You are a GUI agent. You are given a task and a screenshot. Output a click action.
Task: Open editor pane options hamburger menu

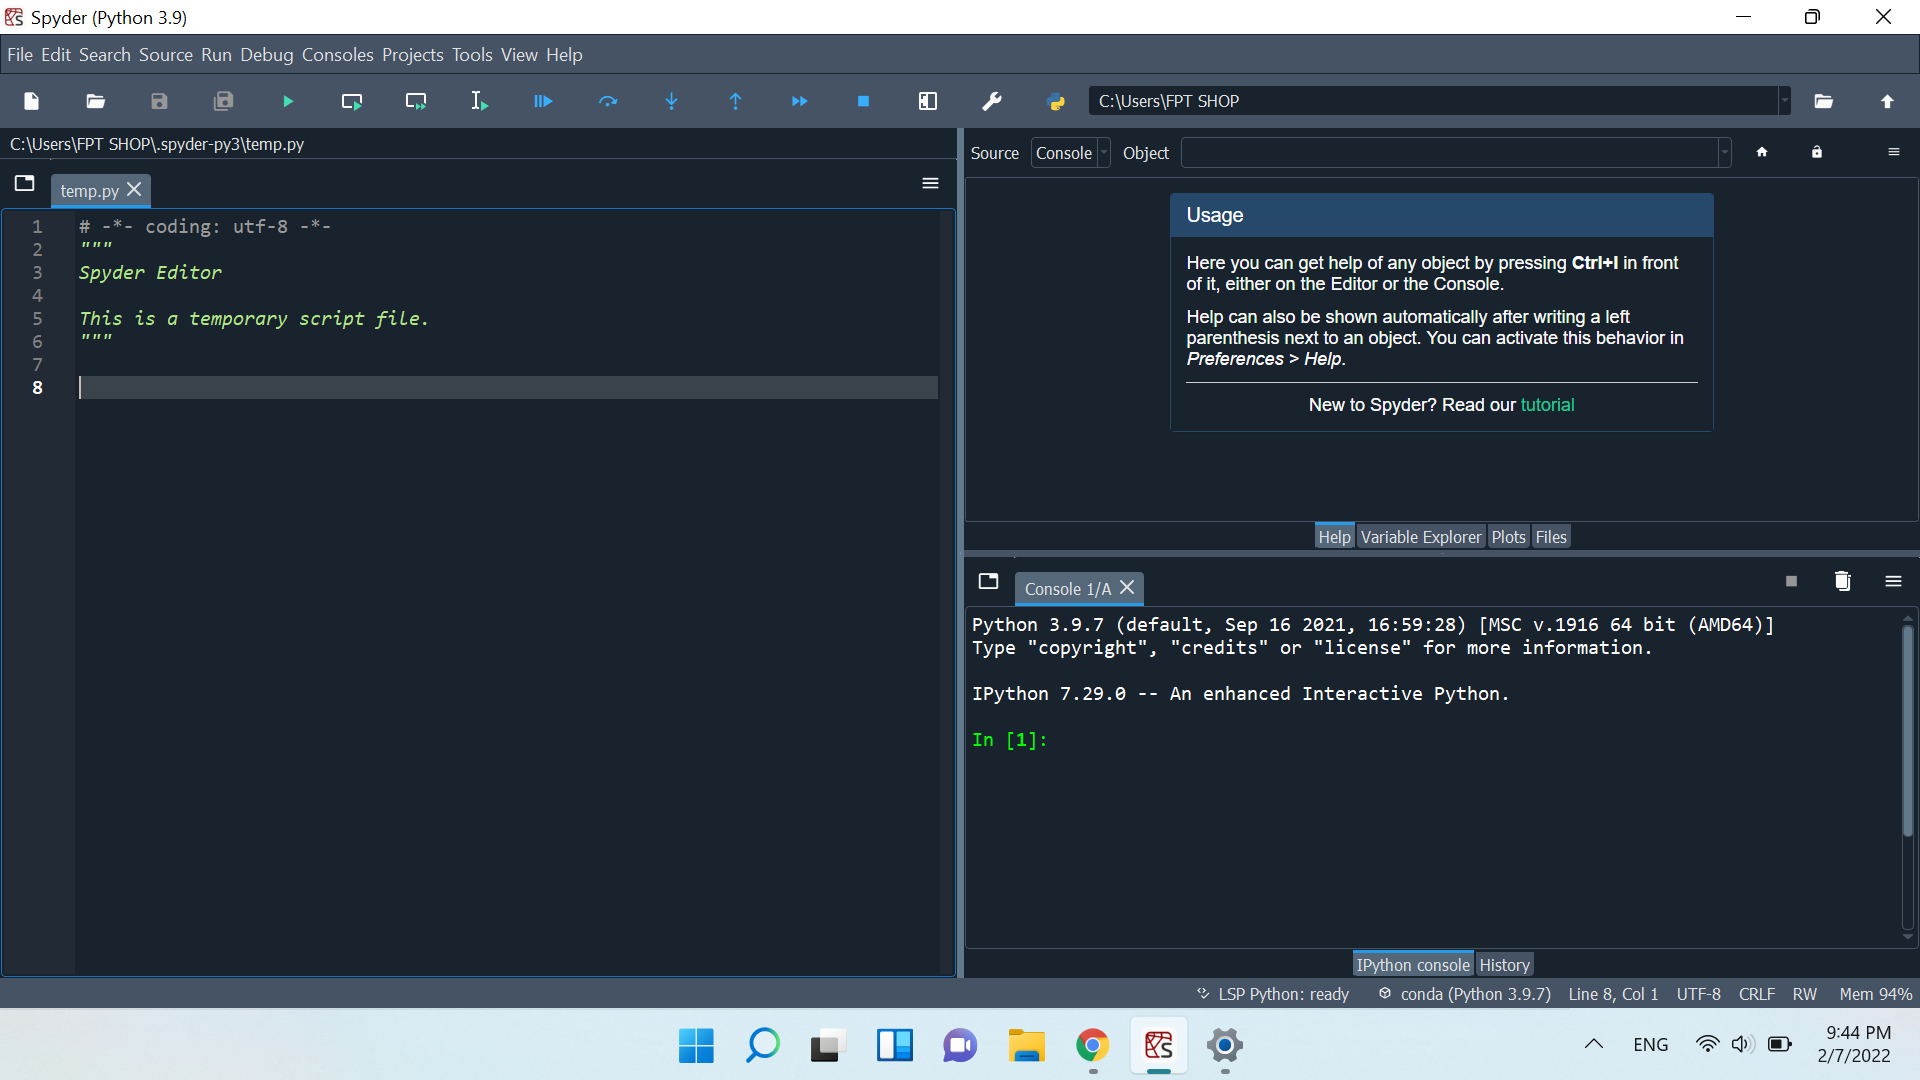(x=930, y=183)
